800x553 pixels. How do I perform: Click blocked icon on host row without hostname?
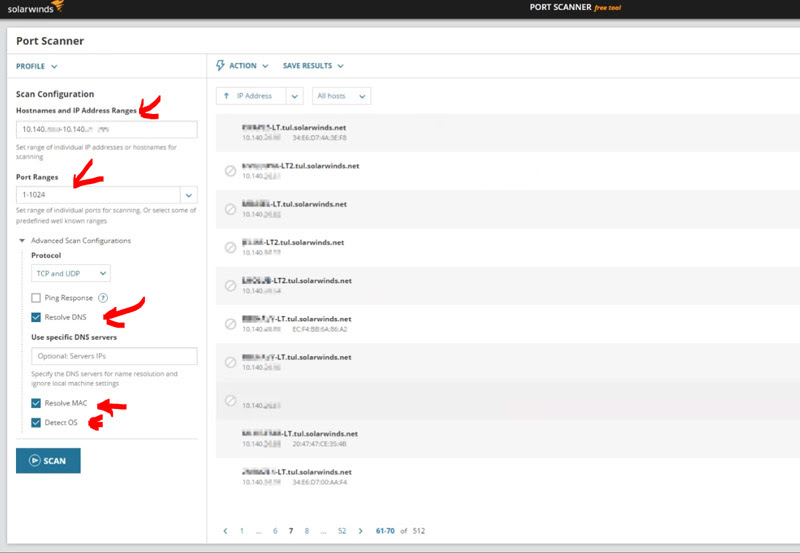(231, 400)
